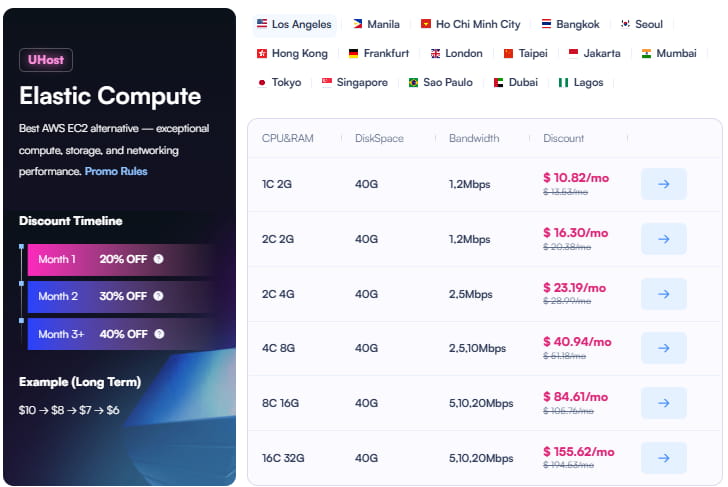Click the arrow button for 8C 16G plan

[663, 403]
